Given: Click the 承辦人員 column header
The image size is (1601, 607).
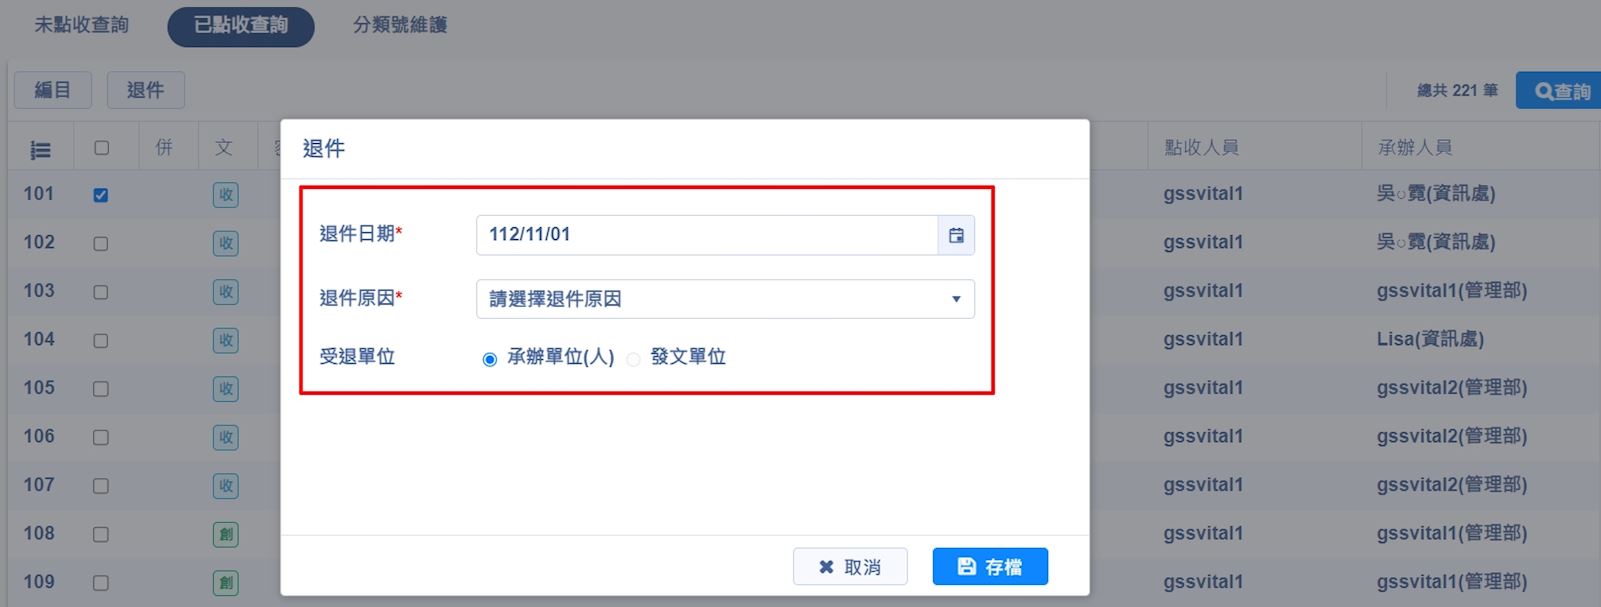Looking at the screenshot, I should point(1415,148).
